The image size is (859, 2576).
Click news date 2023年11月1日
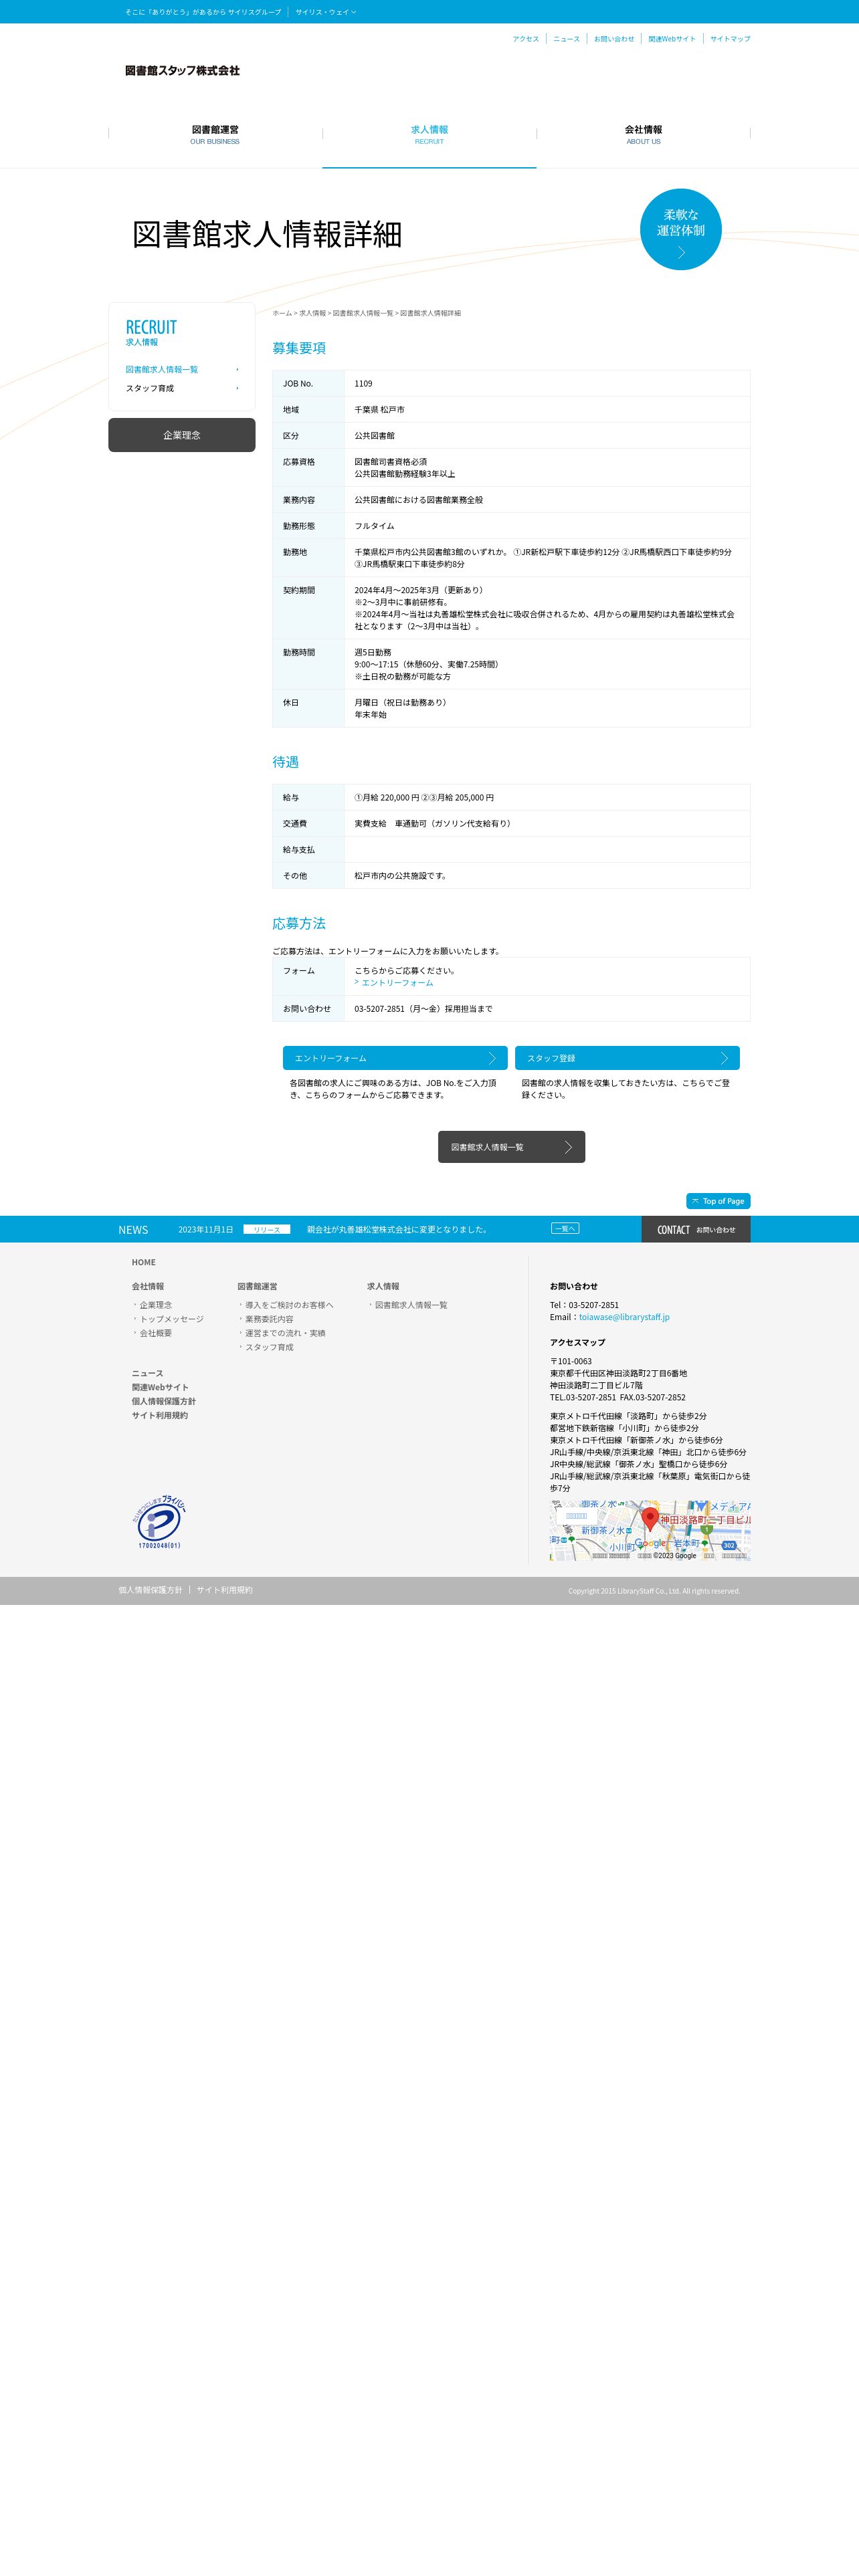206,1229
